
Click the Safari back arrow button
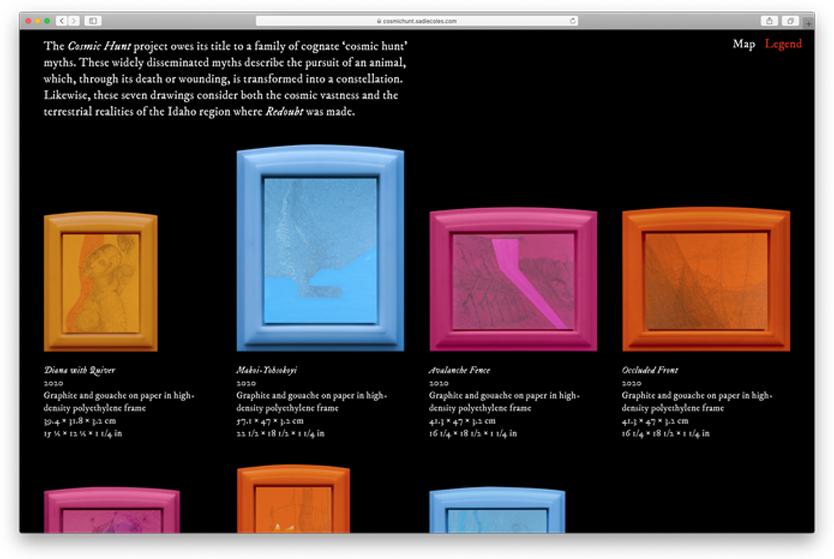[x=61, y=20]
